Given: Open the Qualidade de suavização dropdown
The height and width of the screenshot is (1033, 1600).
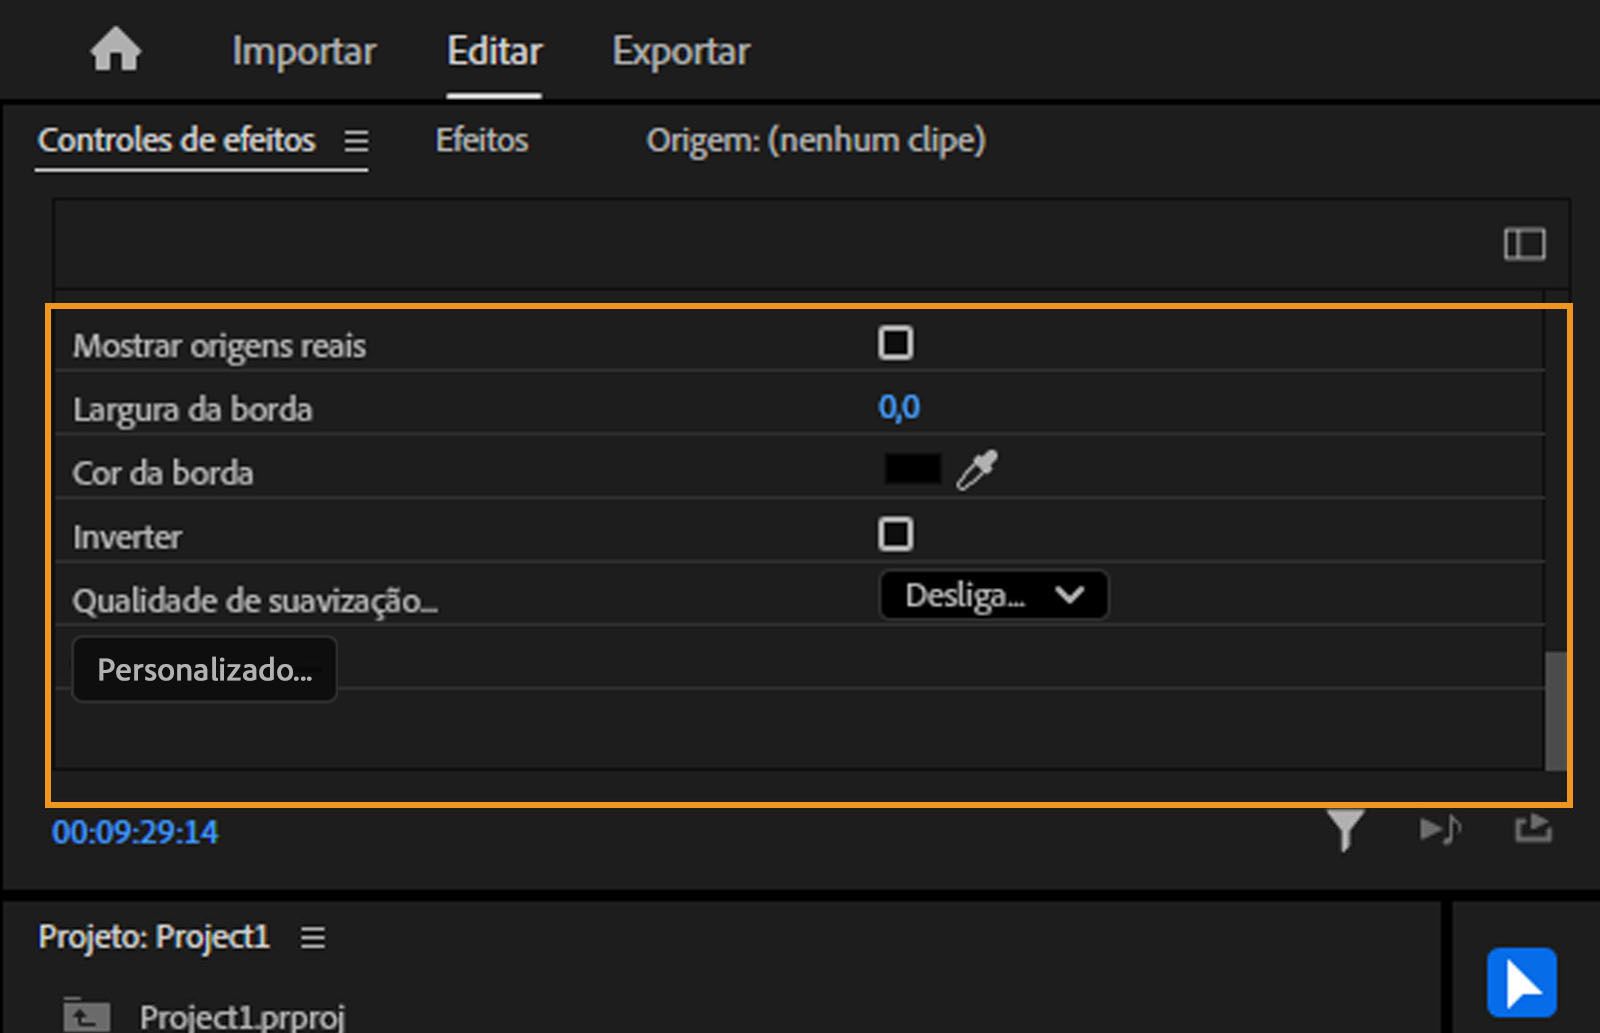Looking at the screenshot, I should [993, 596].
